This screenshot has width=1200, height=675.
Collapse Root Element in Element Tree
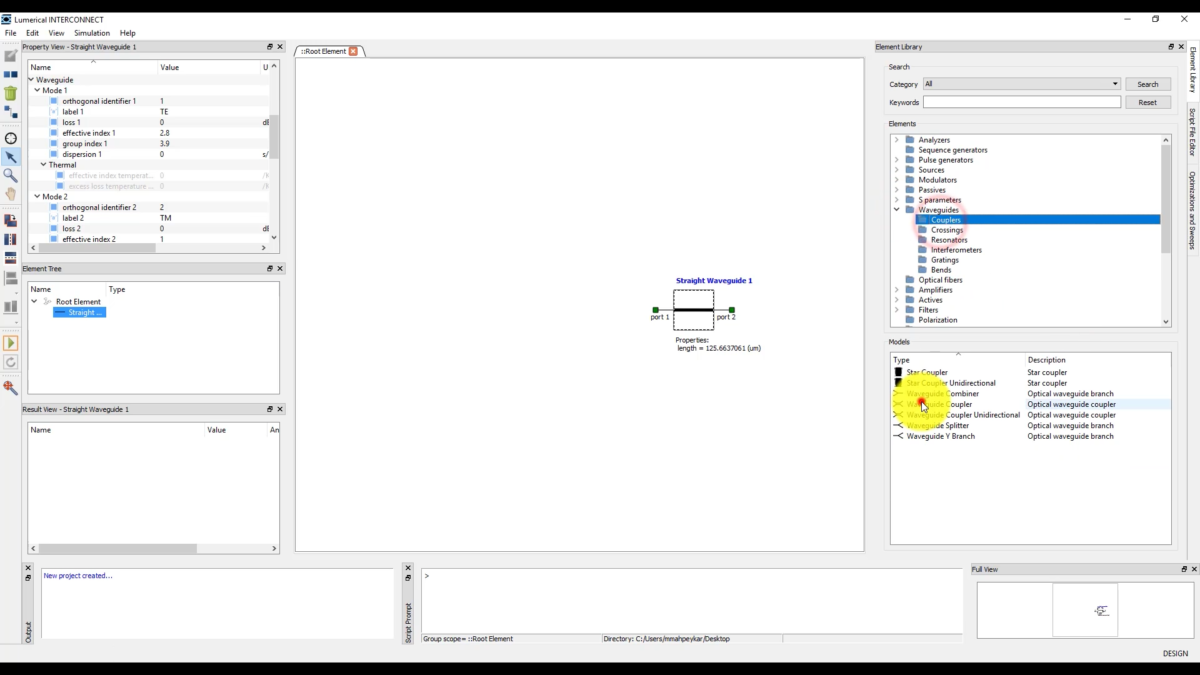click(34, 301)
